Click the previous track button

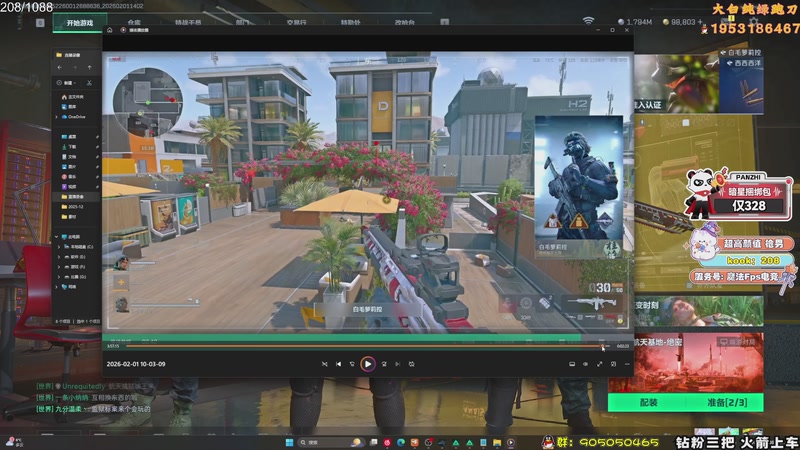[x=338, y=364]
